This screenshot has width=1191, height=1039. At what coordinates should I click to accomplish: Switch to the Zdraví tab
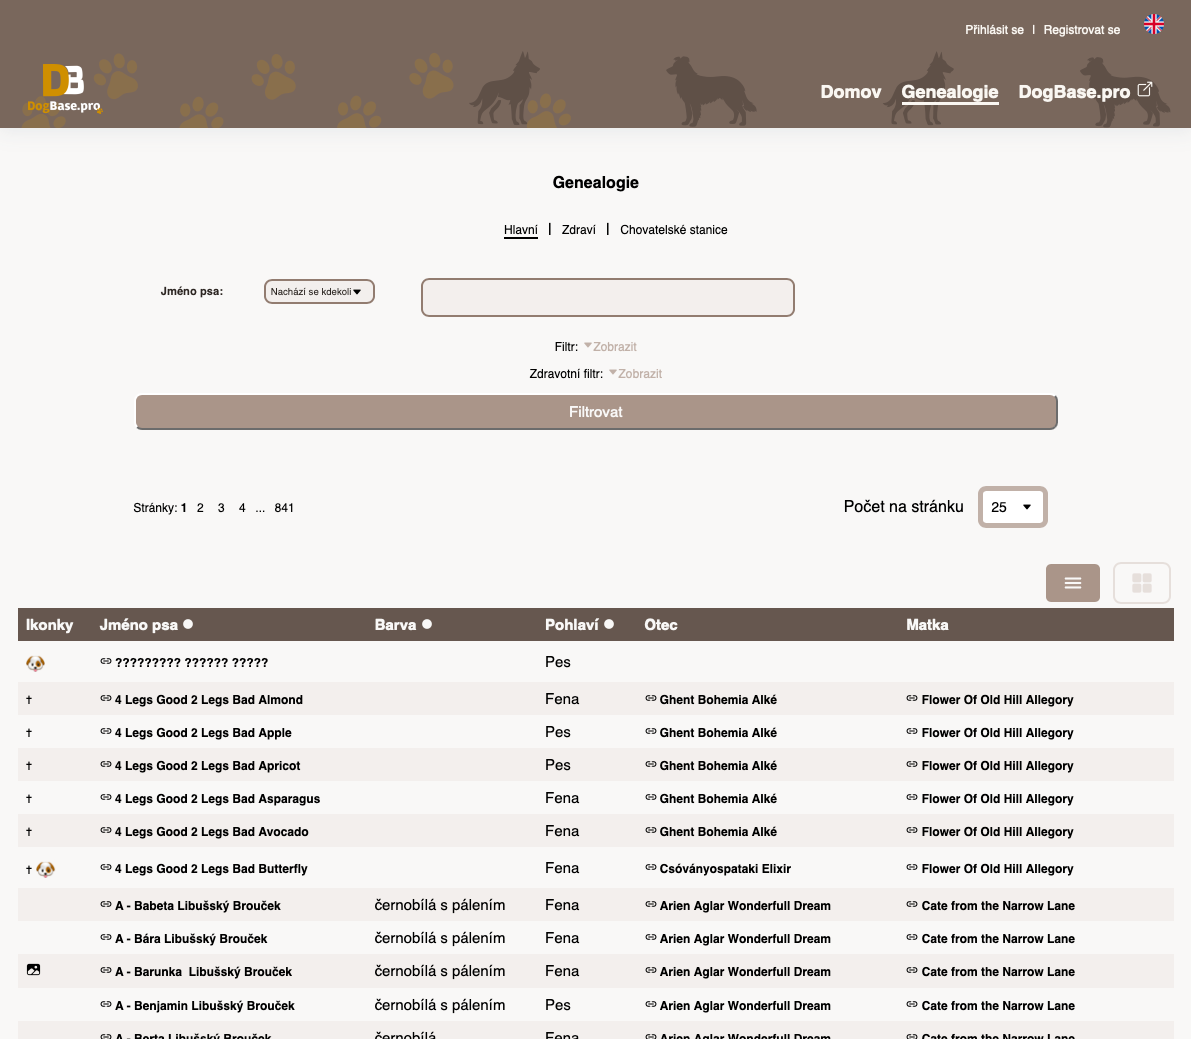click(578, 230)
